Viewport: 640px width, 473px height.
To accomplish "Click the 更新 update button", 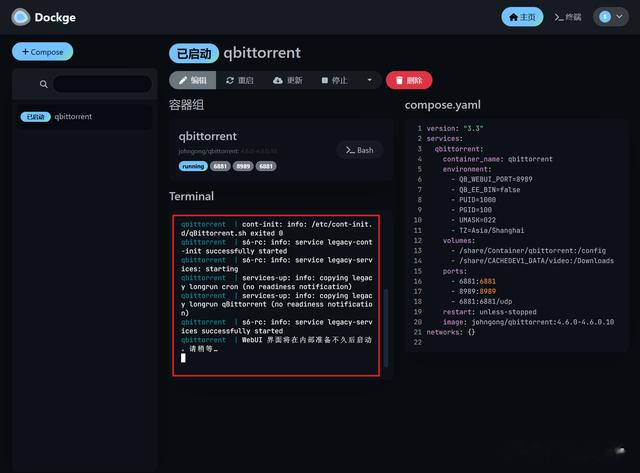I will click(x=288, y=80).
